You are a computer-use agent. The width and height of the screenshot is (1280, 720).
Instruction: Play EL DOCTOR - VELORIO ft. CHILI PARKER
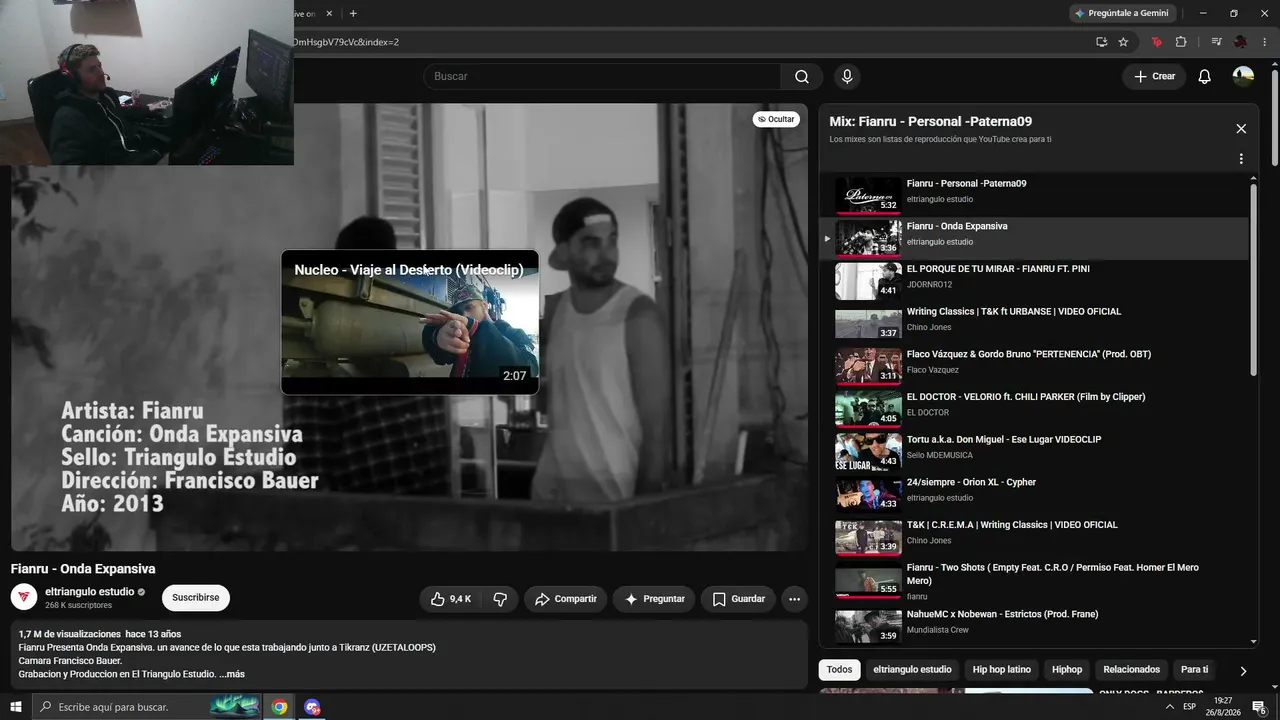point(1035,409)
